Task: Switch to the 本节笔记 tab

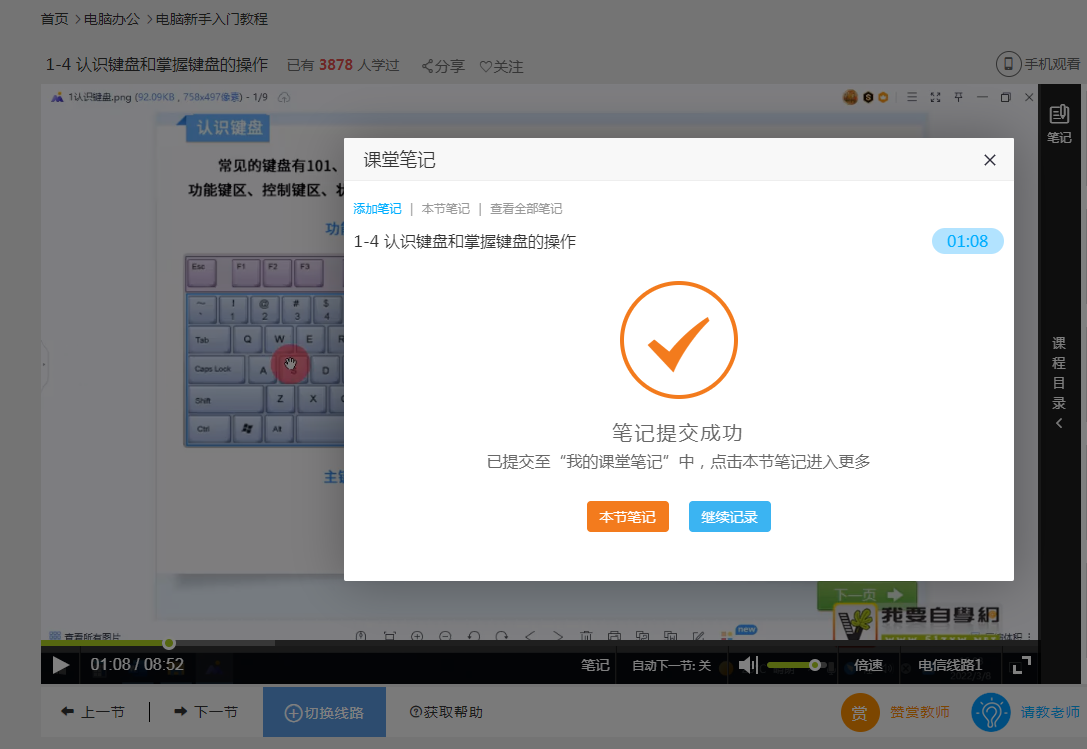Action: tap(445, 209)
